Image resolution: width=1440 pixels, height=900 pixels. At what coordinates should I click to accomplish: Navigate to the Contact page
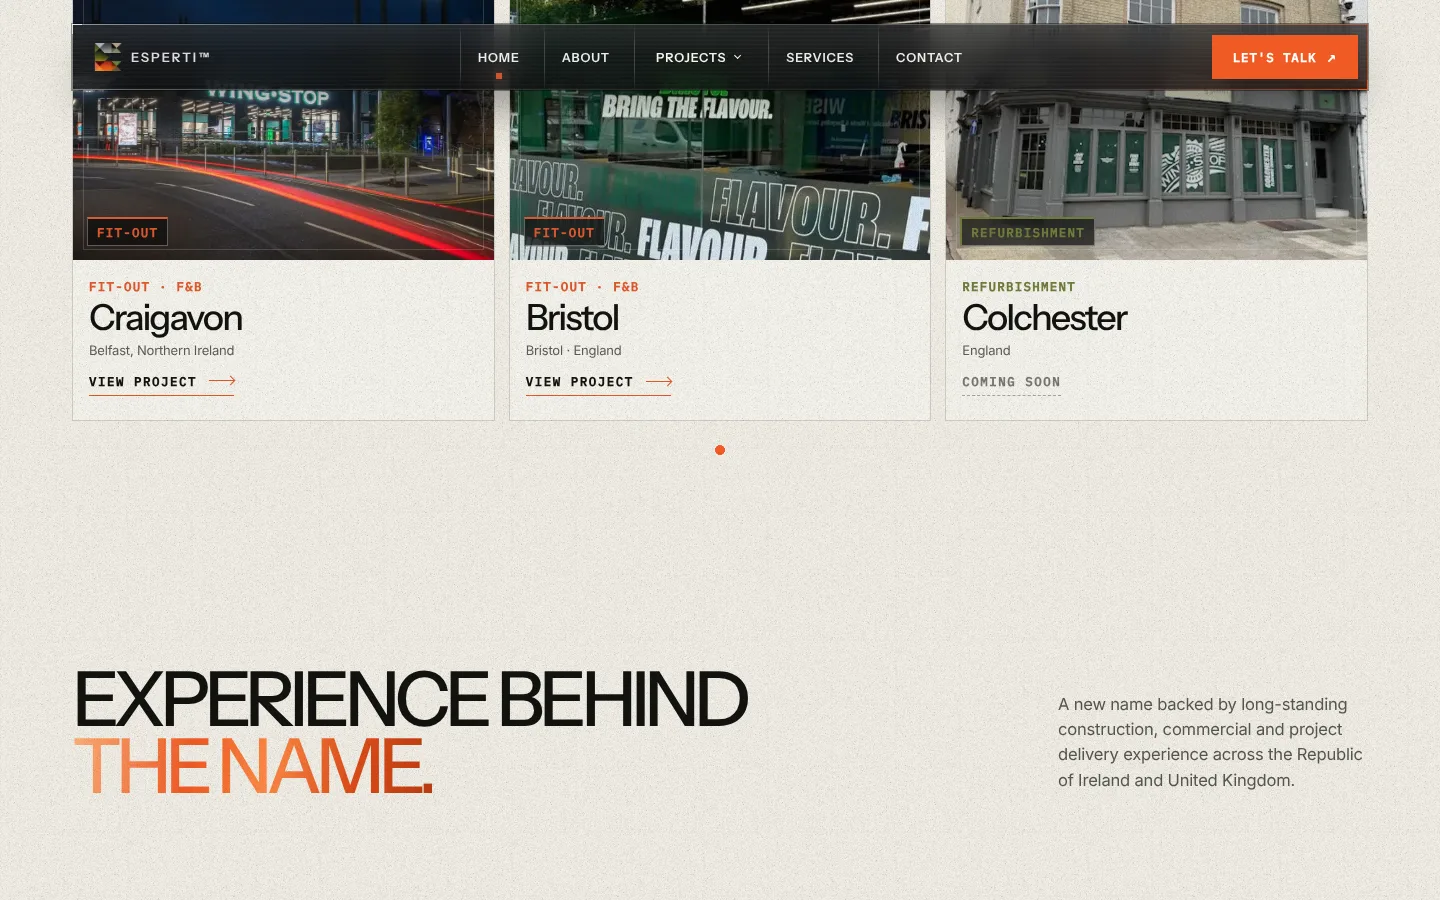click(929, 58)
